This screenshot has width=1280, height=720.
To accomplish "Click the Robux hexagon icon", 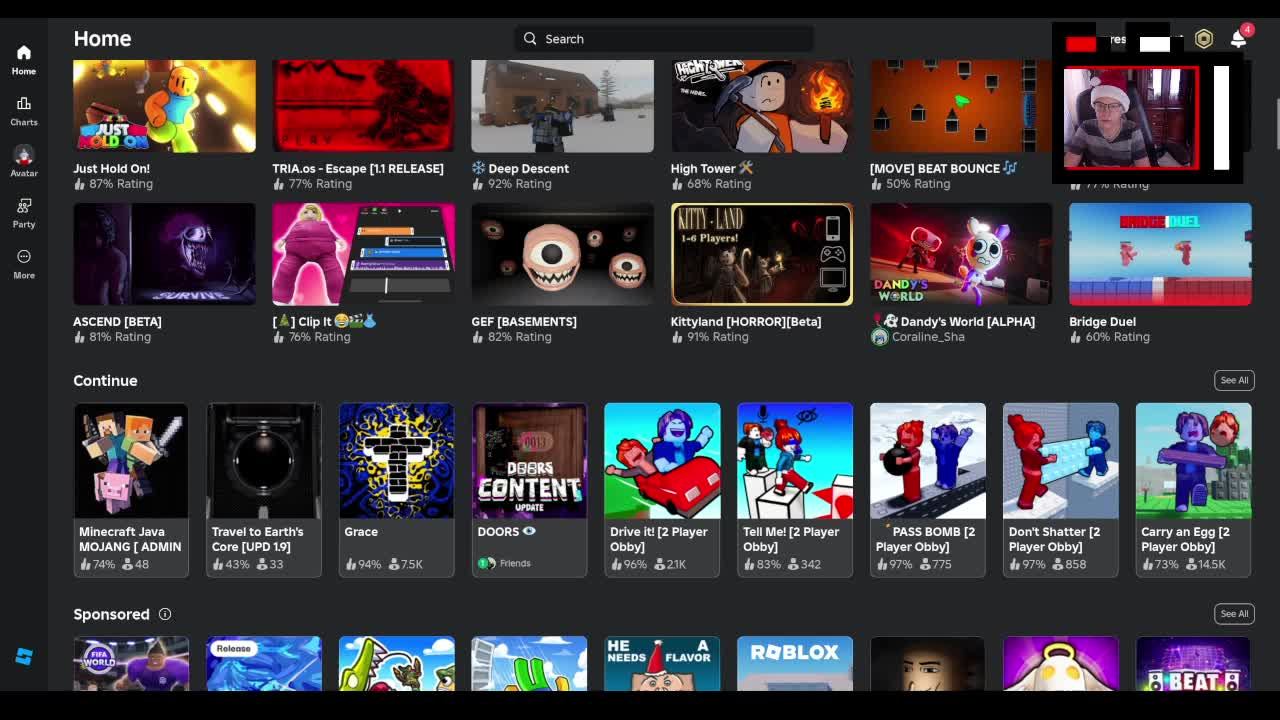I will tap(1204, 39).
